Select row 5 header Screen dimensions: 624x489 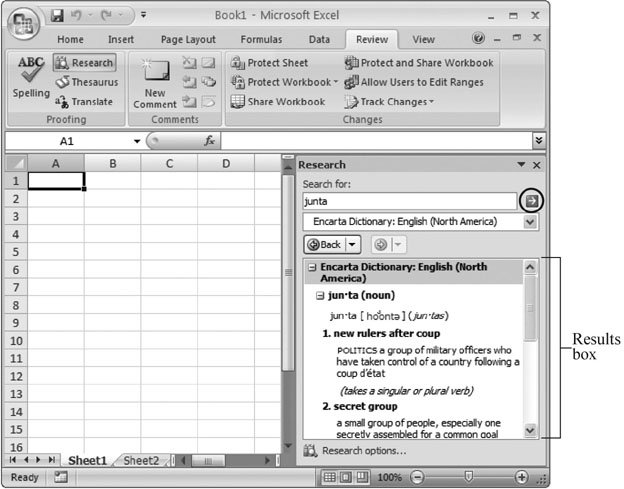click(x=16, y=252)
